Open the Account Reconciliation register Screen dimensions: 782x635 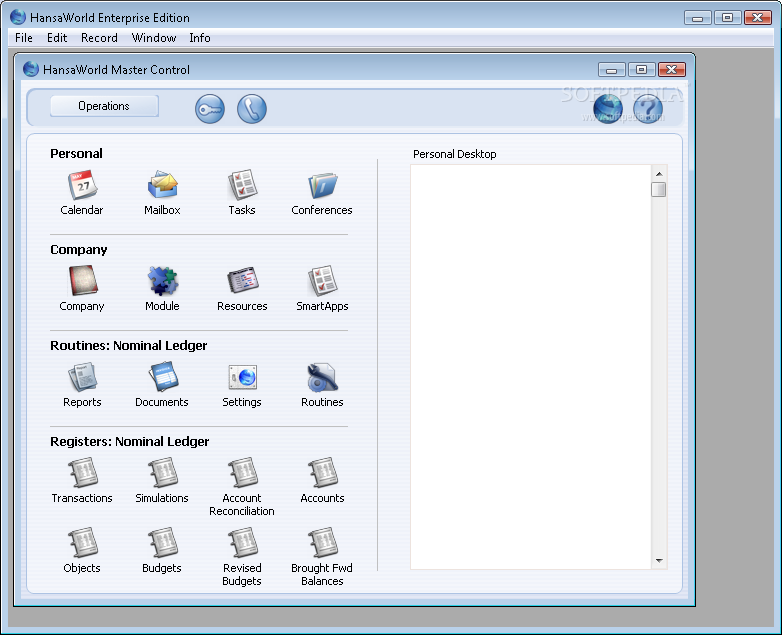pyautogui.click(x=242, y=472)
